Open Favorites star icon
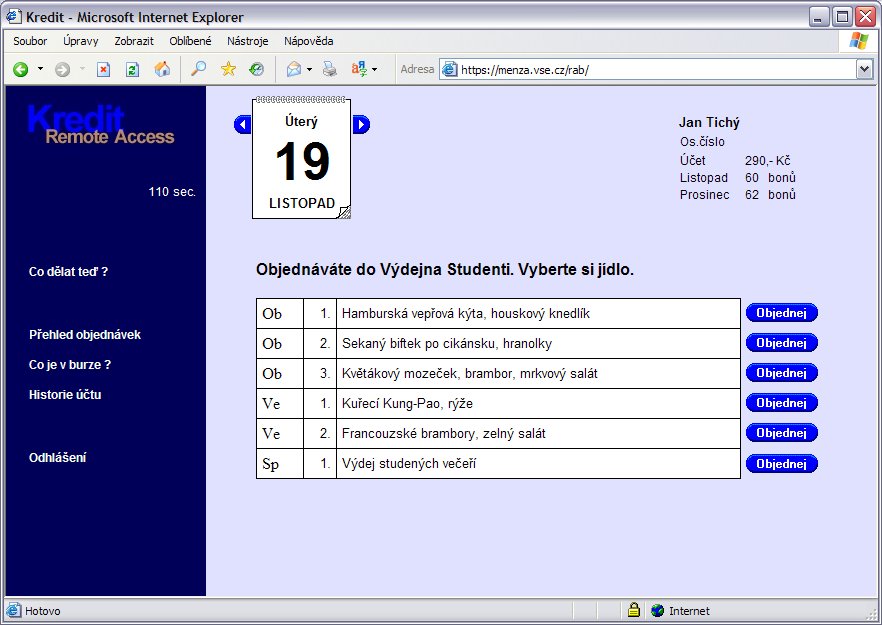882x625 pixels. point(228,69)
